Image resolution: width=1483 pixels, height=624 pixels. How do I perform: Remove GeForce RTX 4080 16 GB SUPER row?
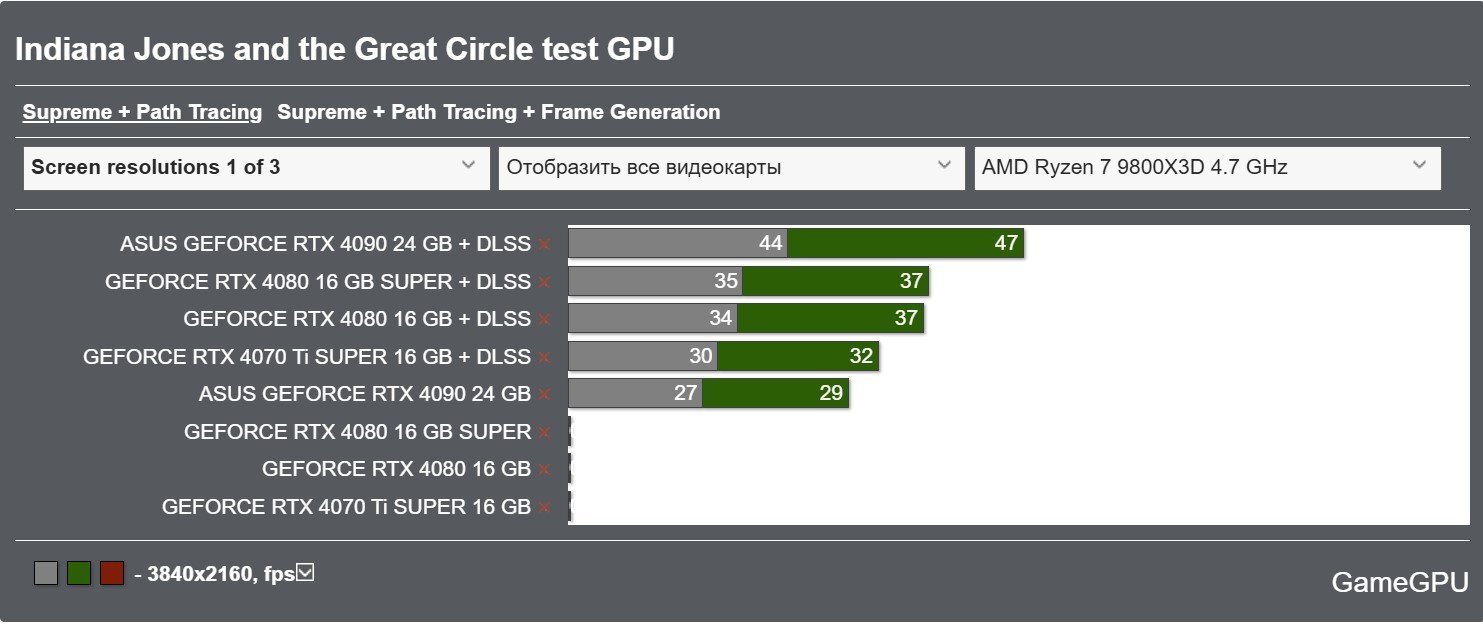544,432
